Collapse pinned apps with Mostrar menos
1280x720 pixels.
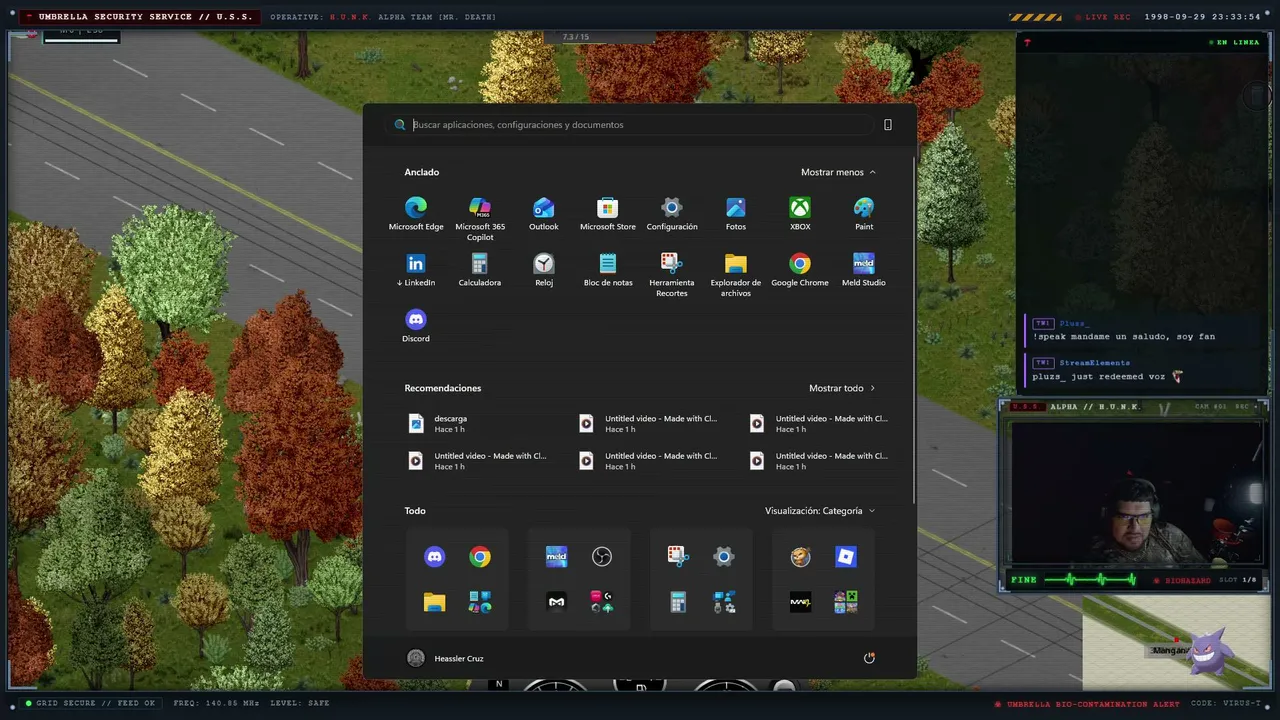coord(838,172)
